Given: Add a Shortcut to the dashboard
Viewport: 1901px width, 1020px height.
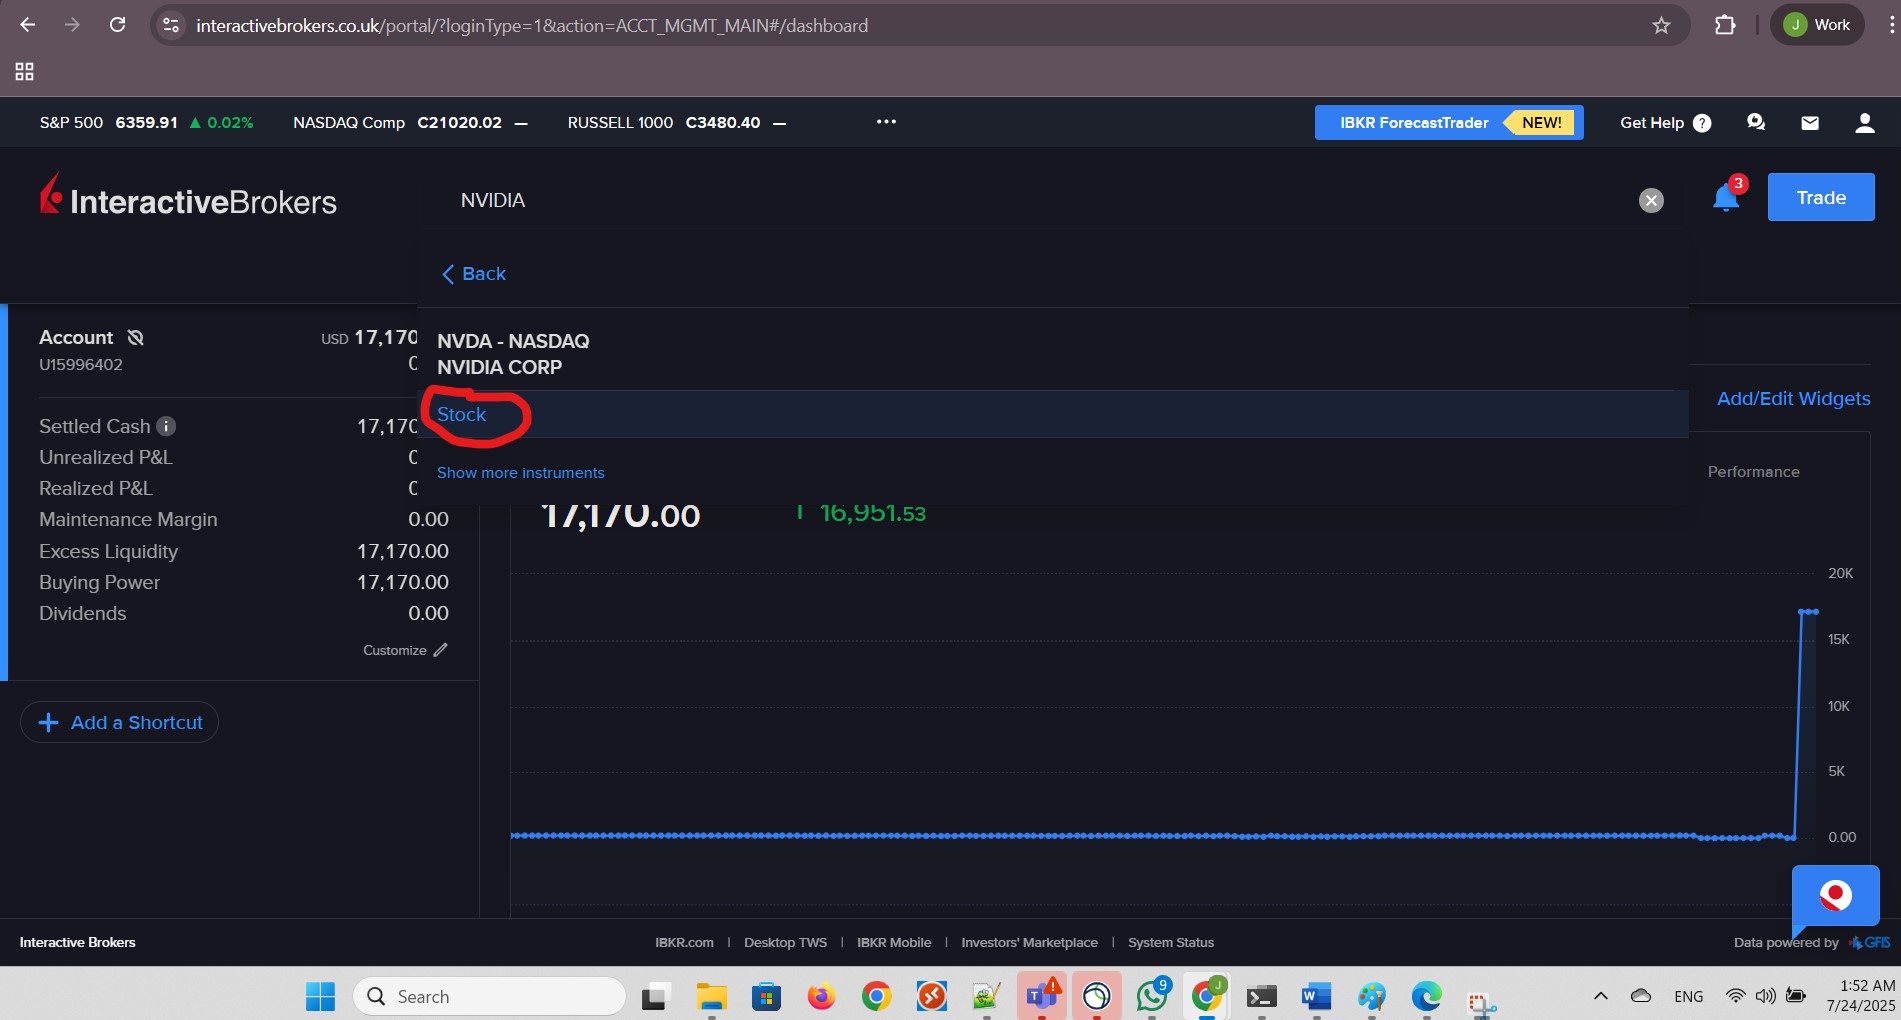Looking at the screenshot, I should point(120,722).
